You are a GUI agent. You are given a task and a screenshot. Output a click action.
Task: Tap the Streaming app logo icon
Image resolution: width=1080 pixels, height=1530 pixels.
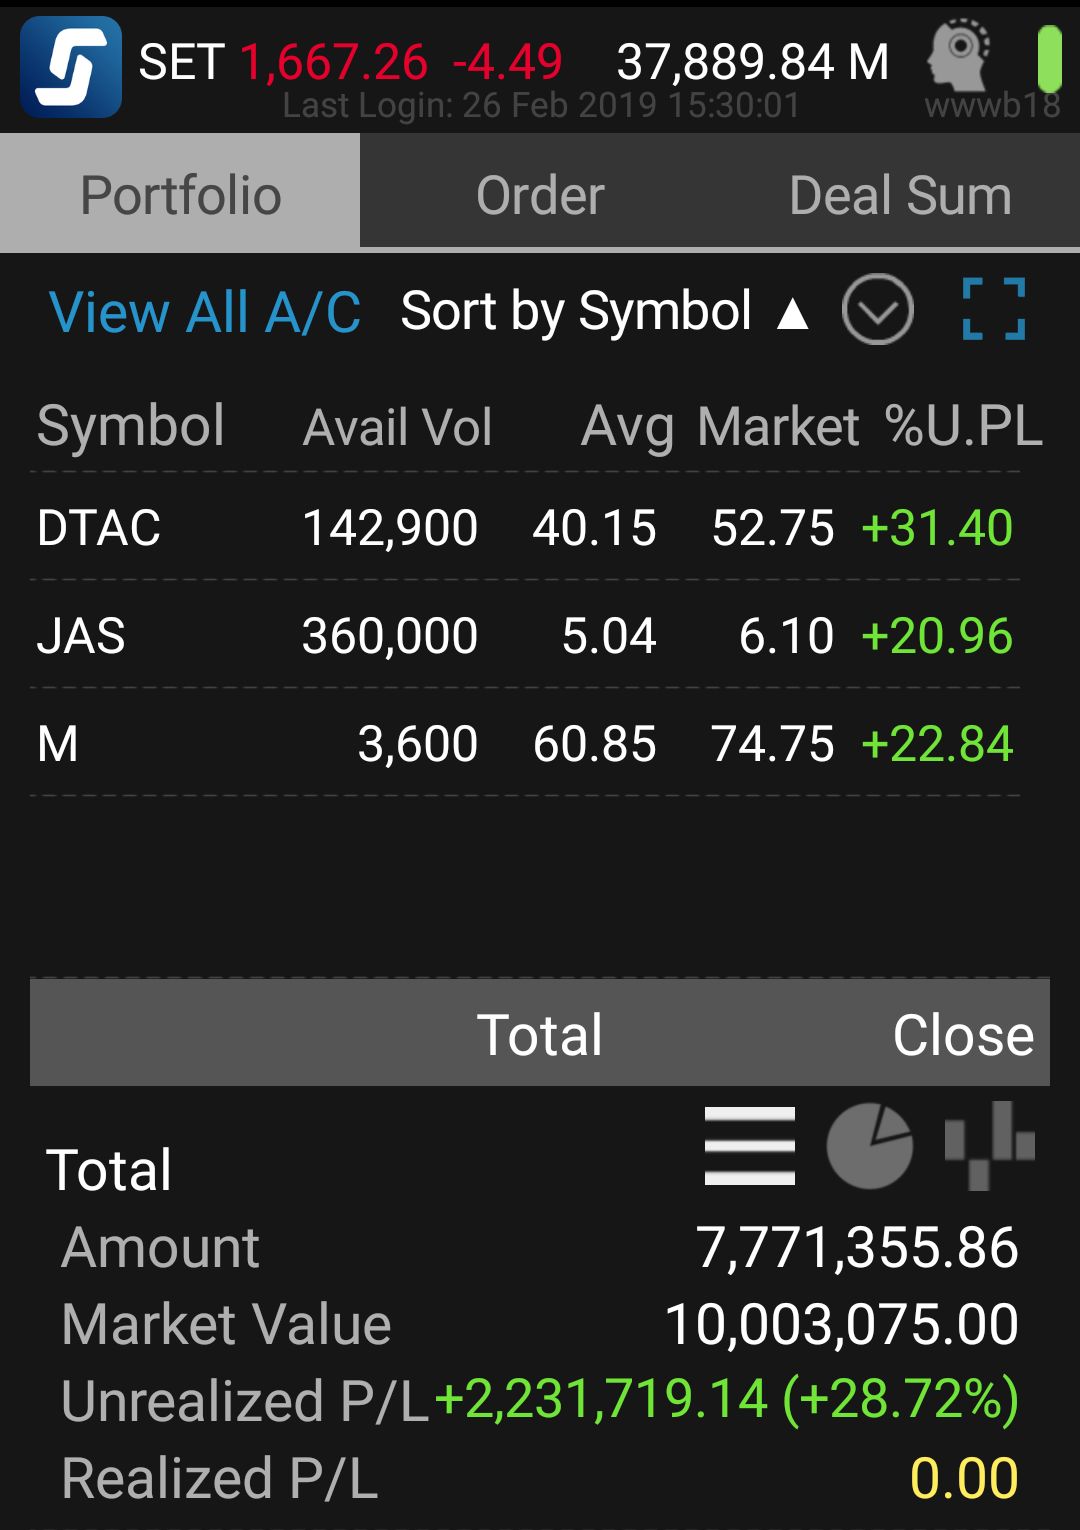[x=71, y=67]
